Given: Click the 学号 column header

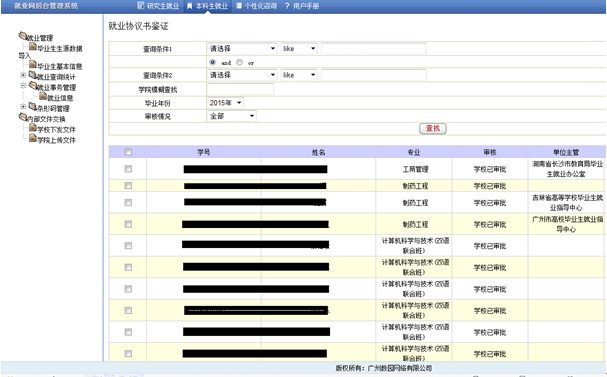Looking at the screenshot, I should [x=204, y=152].
